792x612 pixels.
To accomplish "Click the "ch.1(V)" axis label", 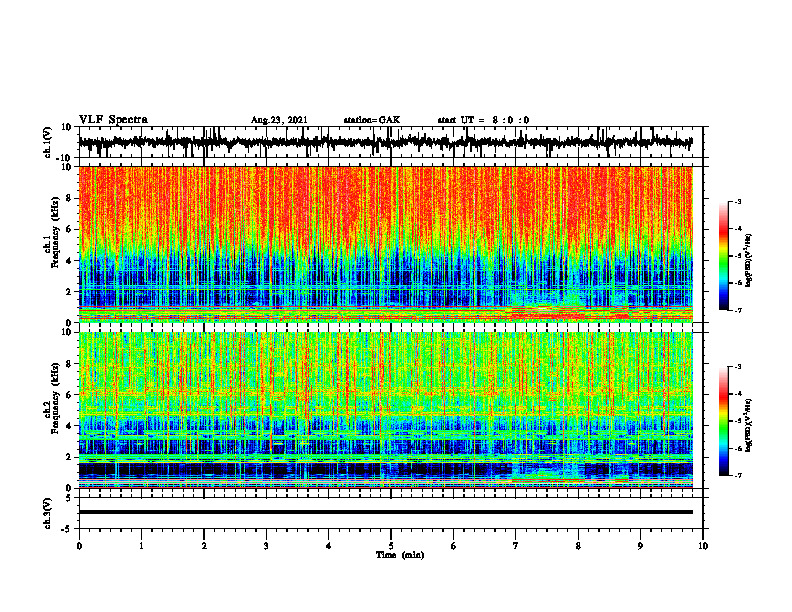I will click(x=48, y=144).
